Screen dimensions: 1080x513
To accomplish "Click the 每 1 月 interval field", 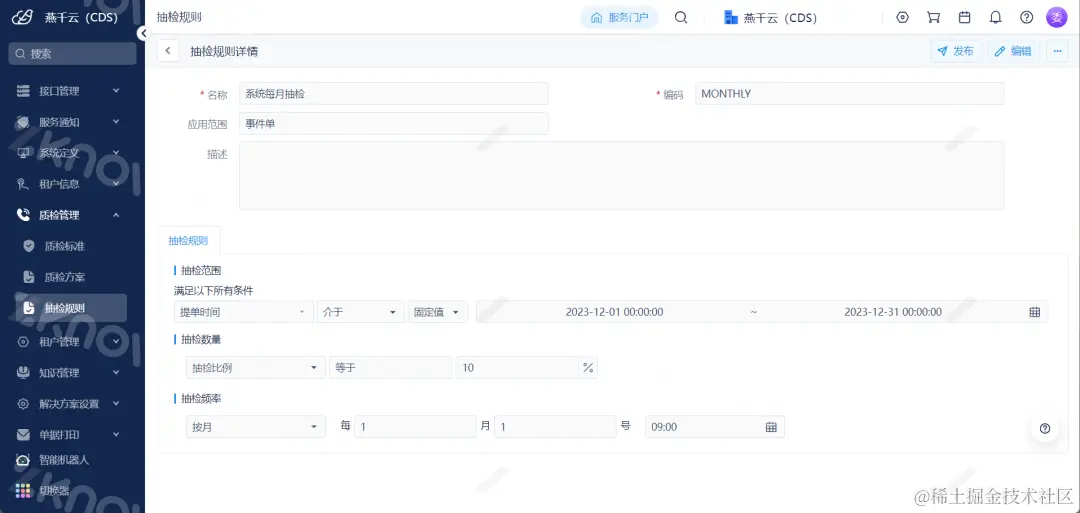I will click(x=415, y=426).
